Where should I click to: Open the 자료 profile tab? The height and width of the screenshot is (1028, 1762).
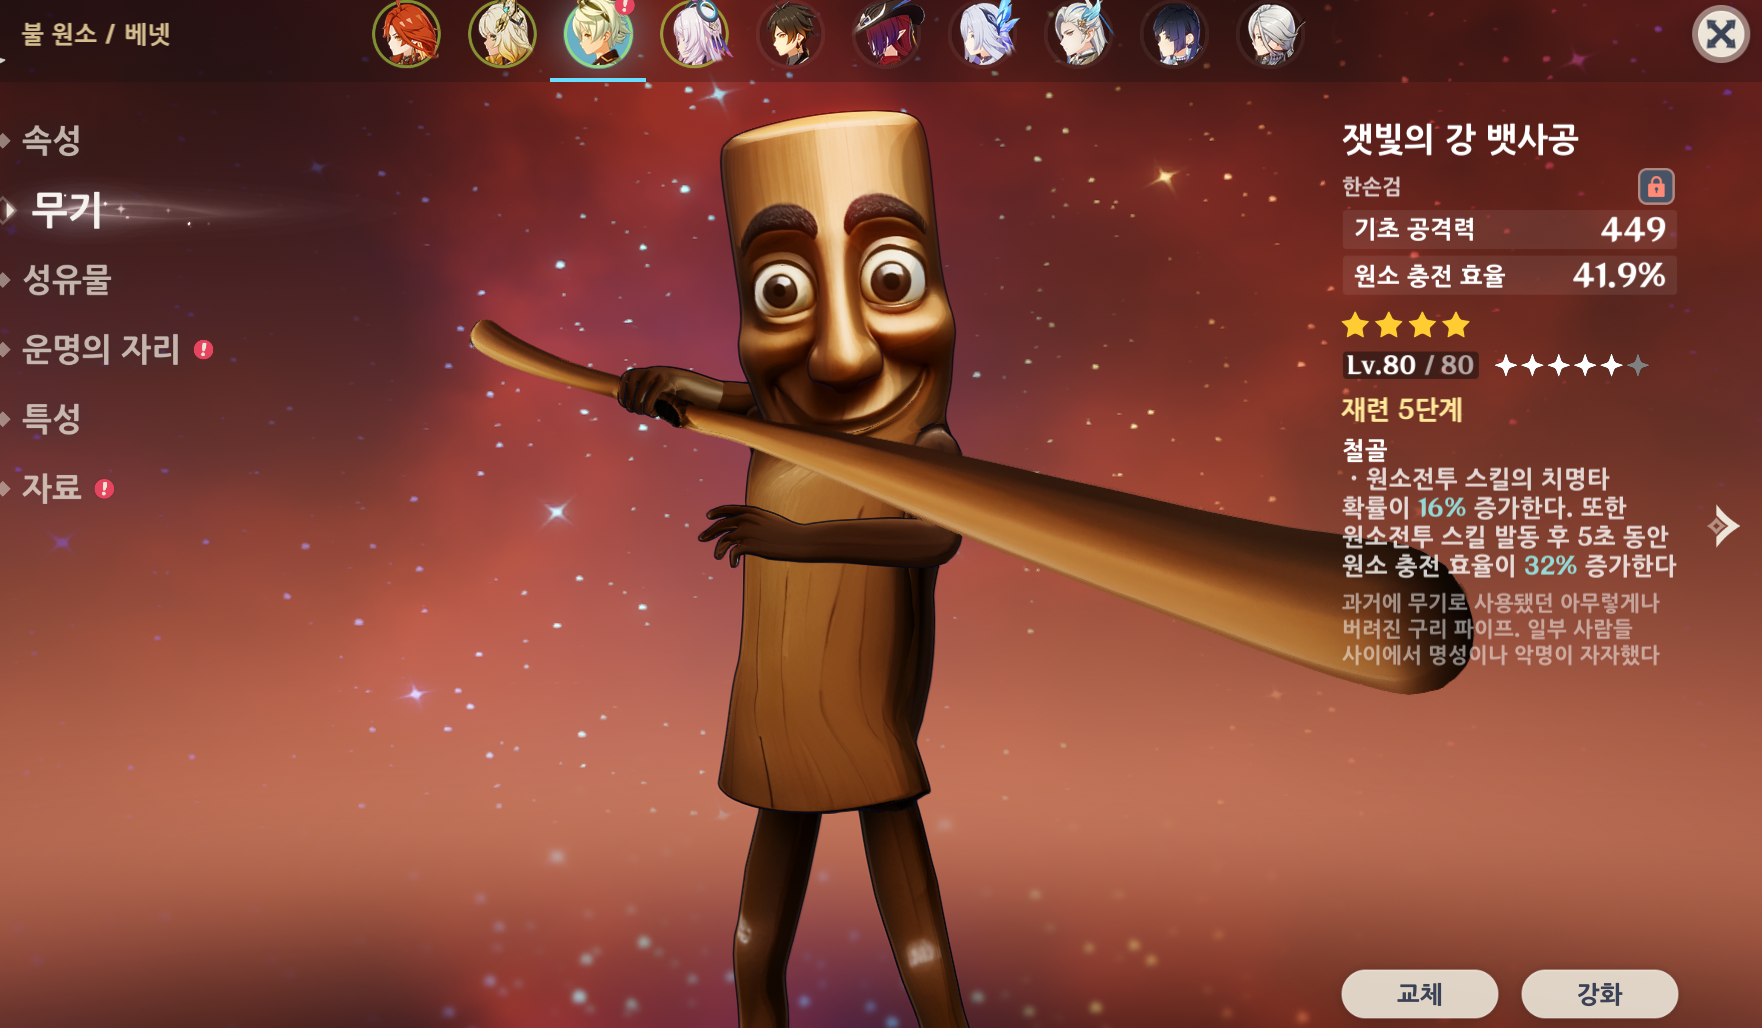point(51,488)
